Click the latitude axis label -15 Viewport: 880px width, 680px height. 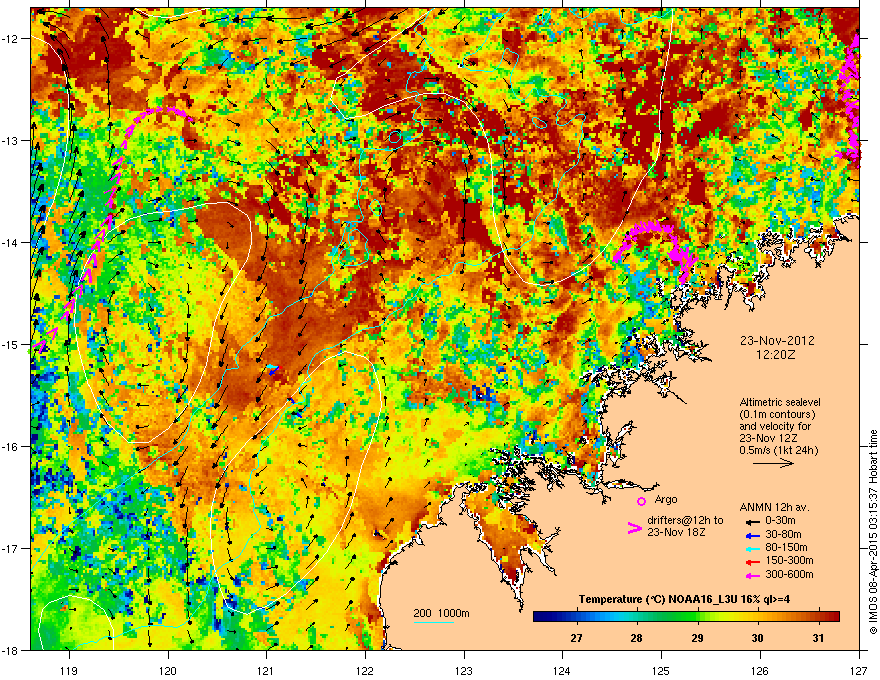pyautogui.click(x=11, y=344)
